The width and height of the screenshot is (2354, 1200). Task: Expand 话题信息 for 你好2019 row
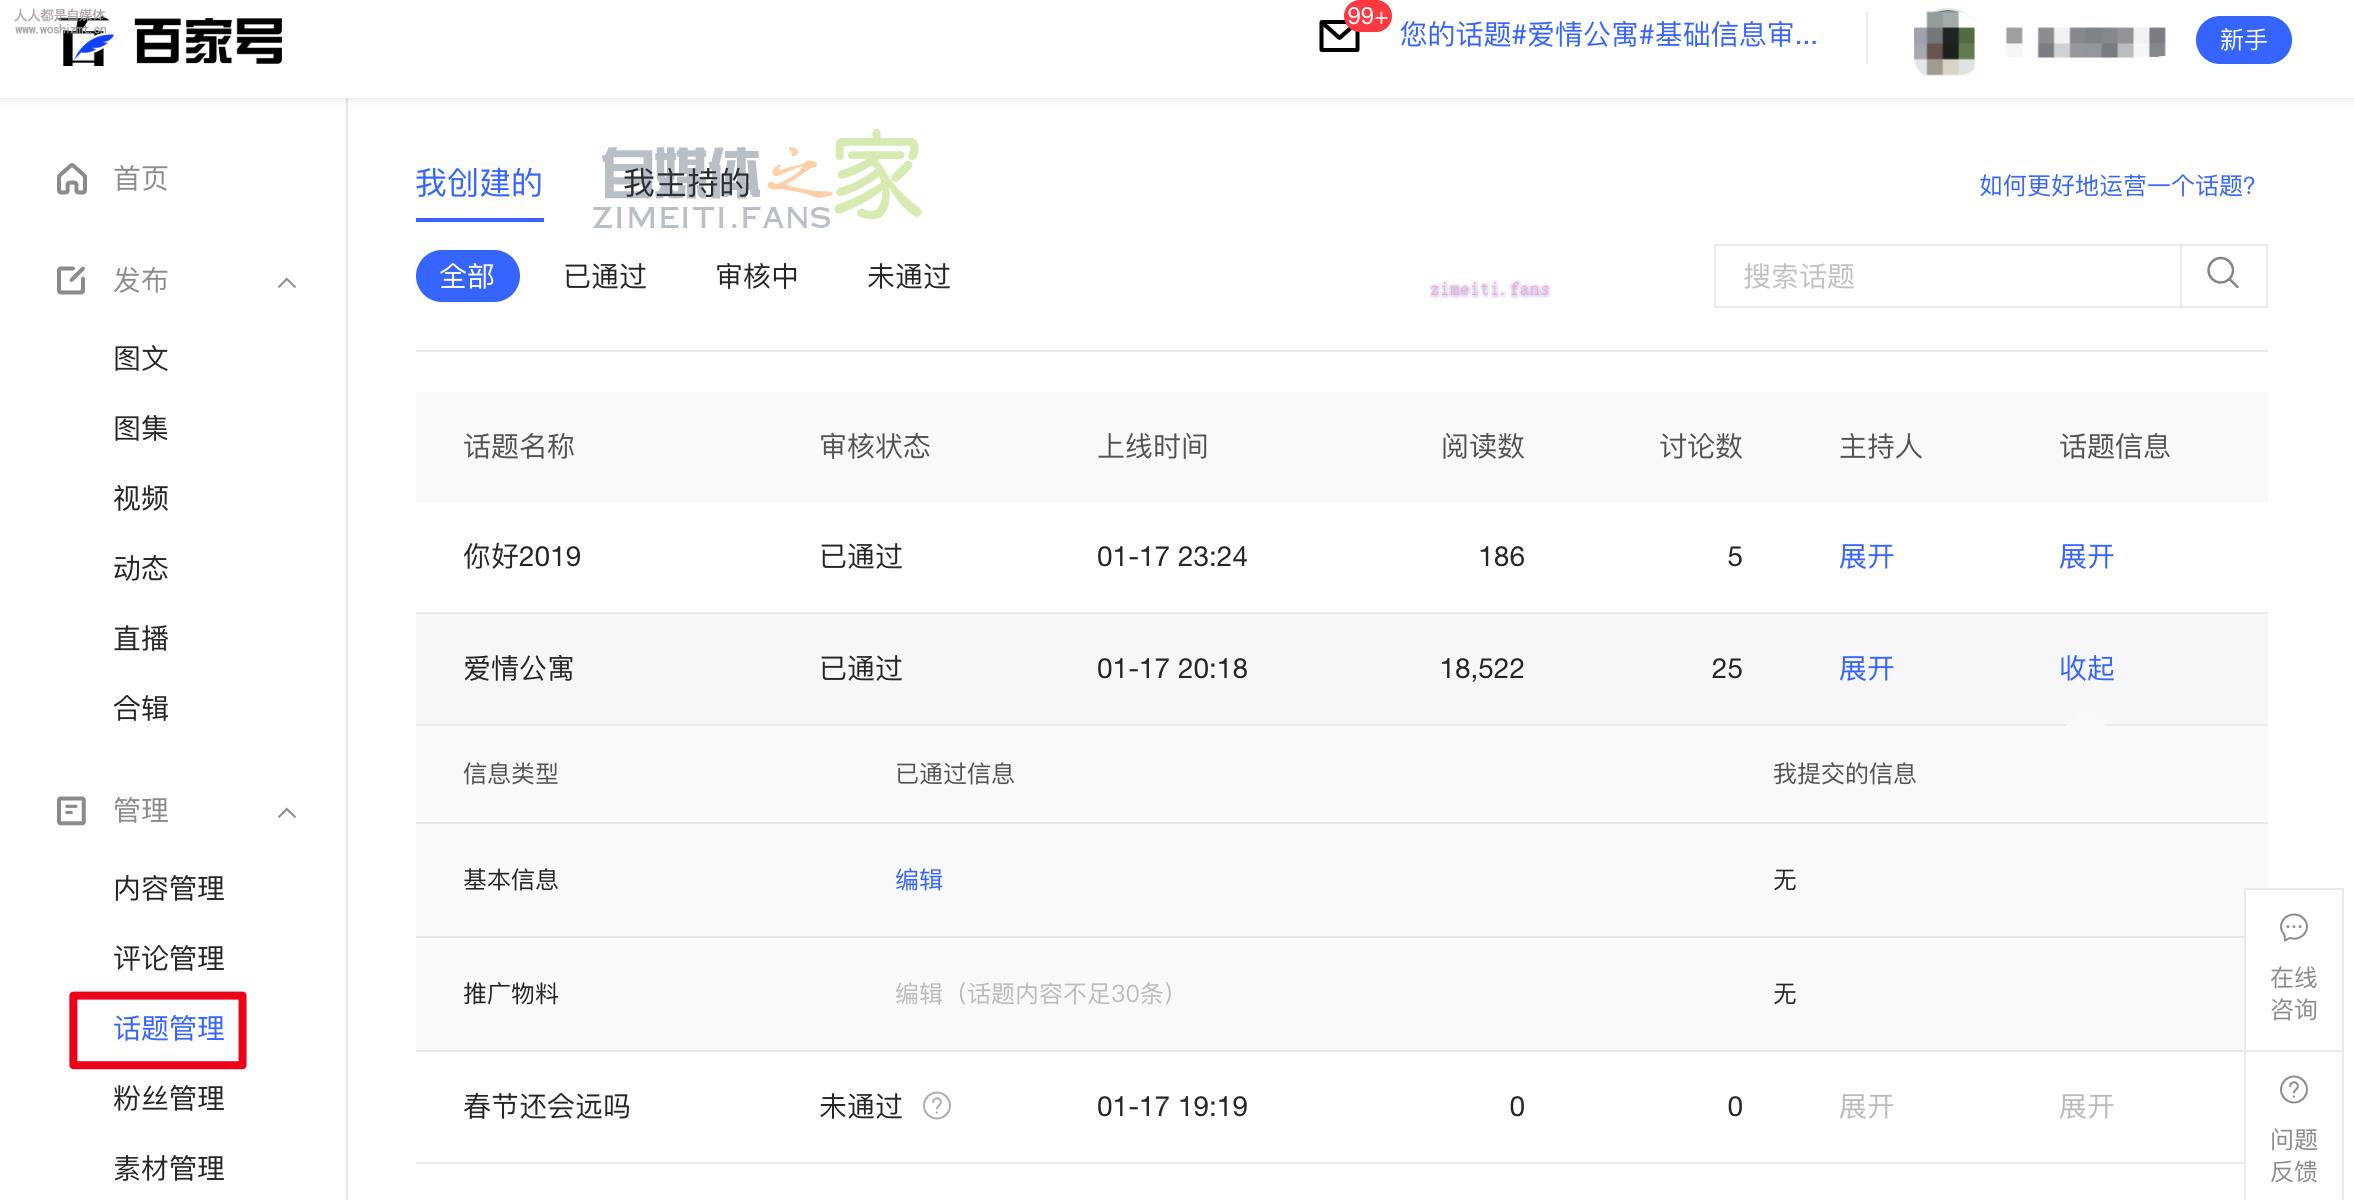pos(2086,556)
